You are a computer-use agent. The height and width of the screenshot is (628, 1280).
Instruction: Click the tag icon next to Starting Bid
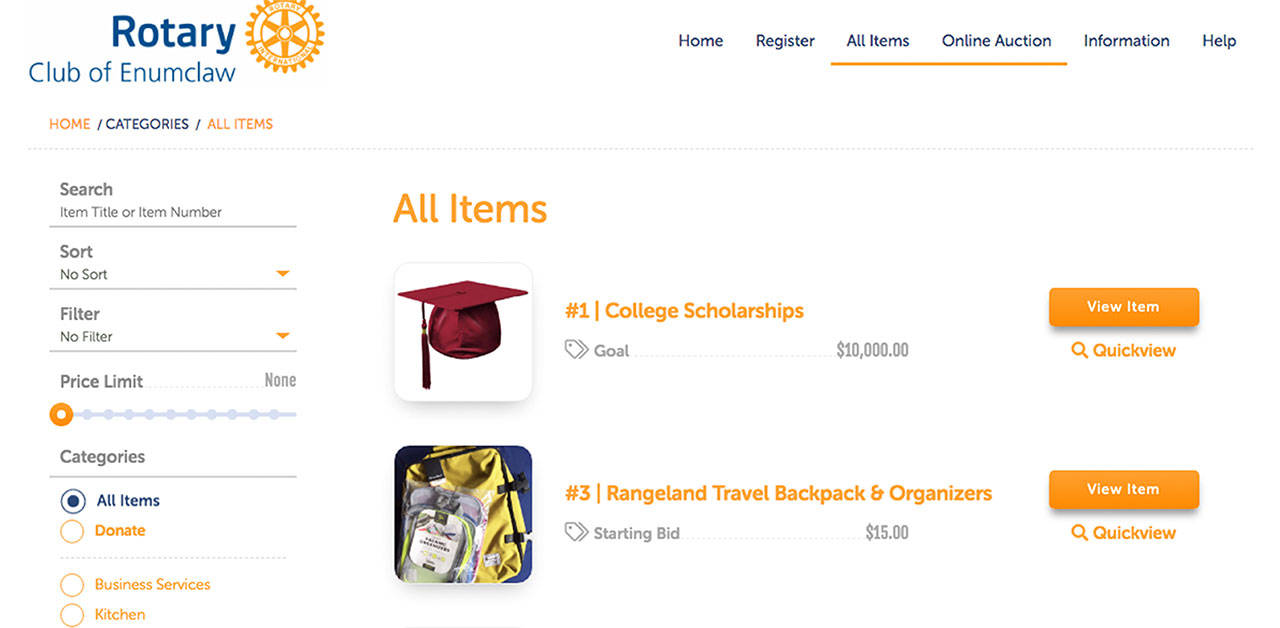click(x=576, y=532)
